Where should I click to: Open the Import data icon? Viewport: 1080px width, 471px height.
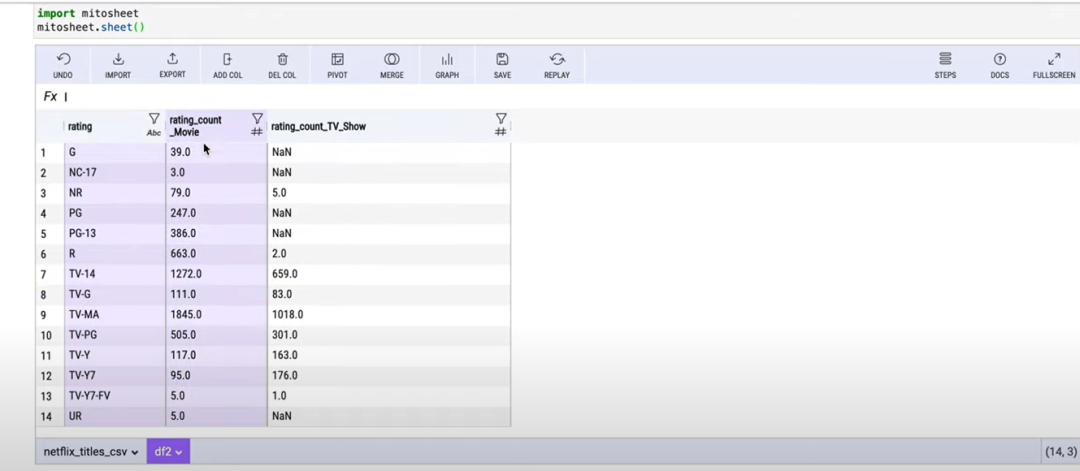pos(118,59)
